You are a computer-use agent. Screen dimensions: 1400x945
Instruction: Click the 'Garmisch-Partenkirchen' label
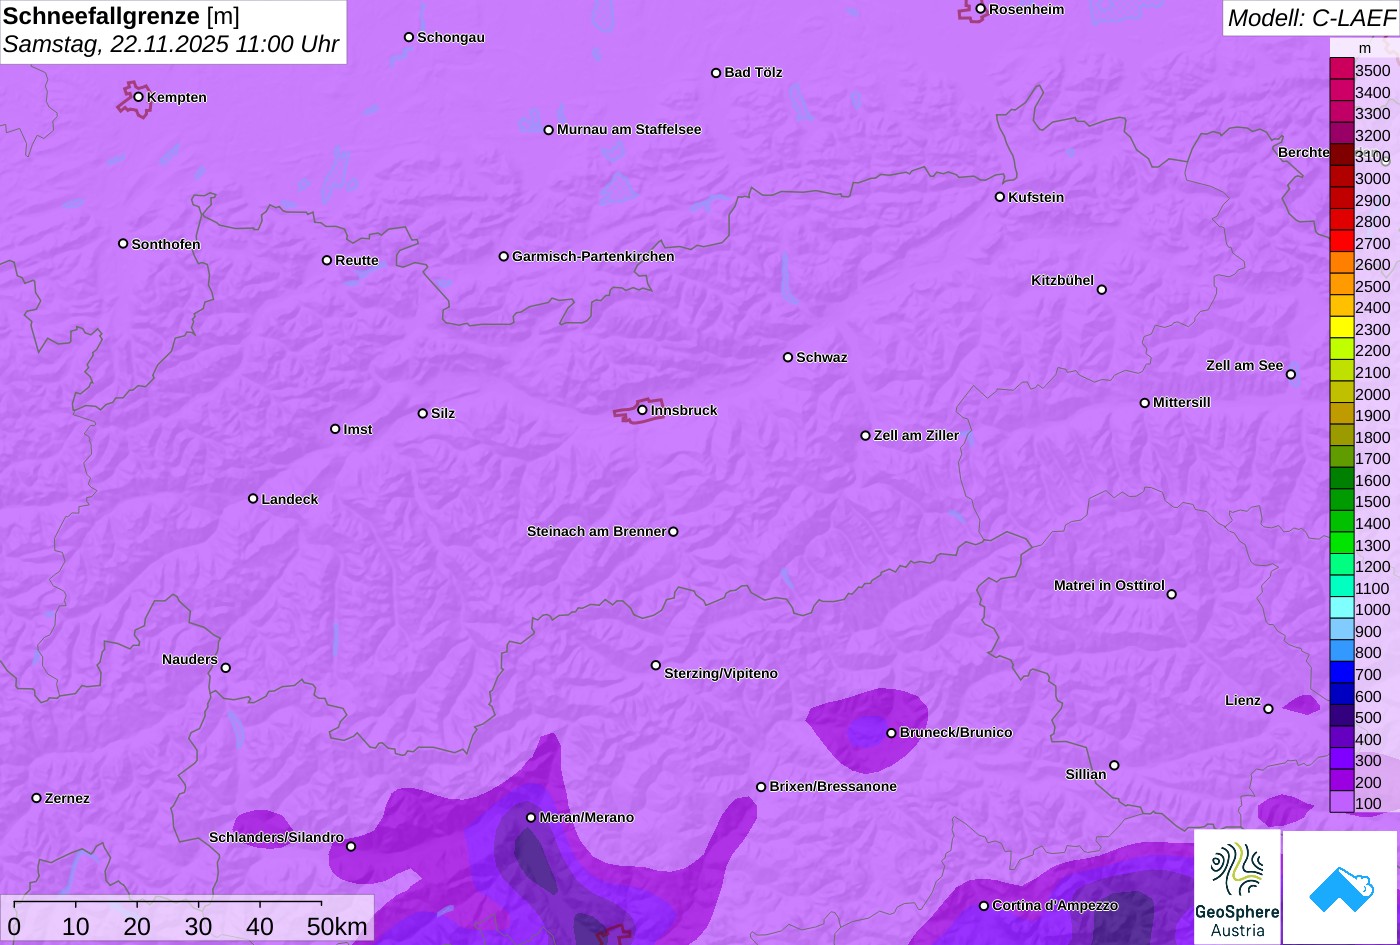(593, 256)
